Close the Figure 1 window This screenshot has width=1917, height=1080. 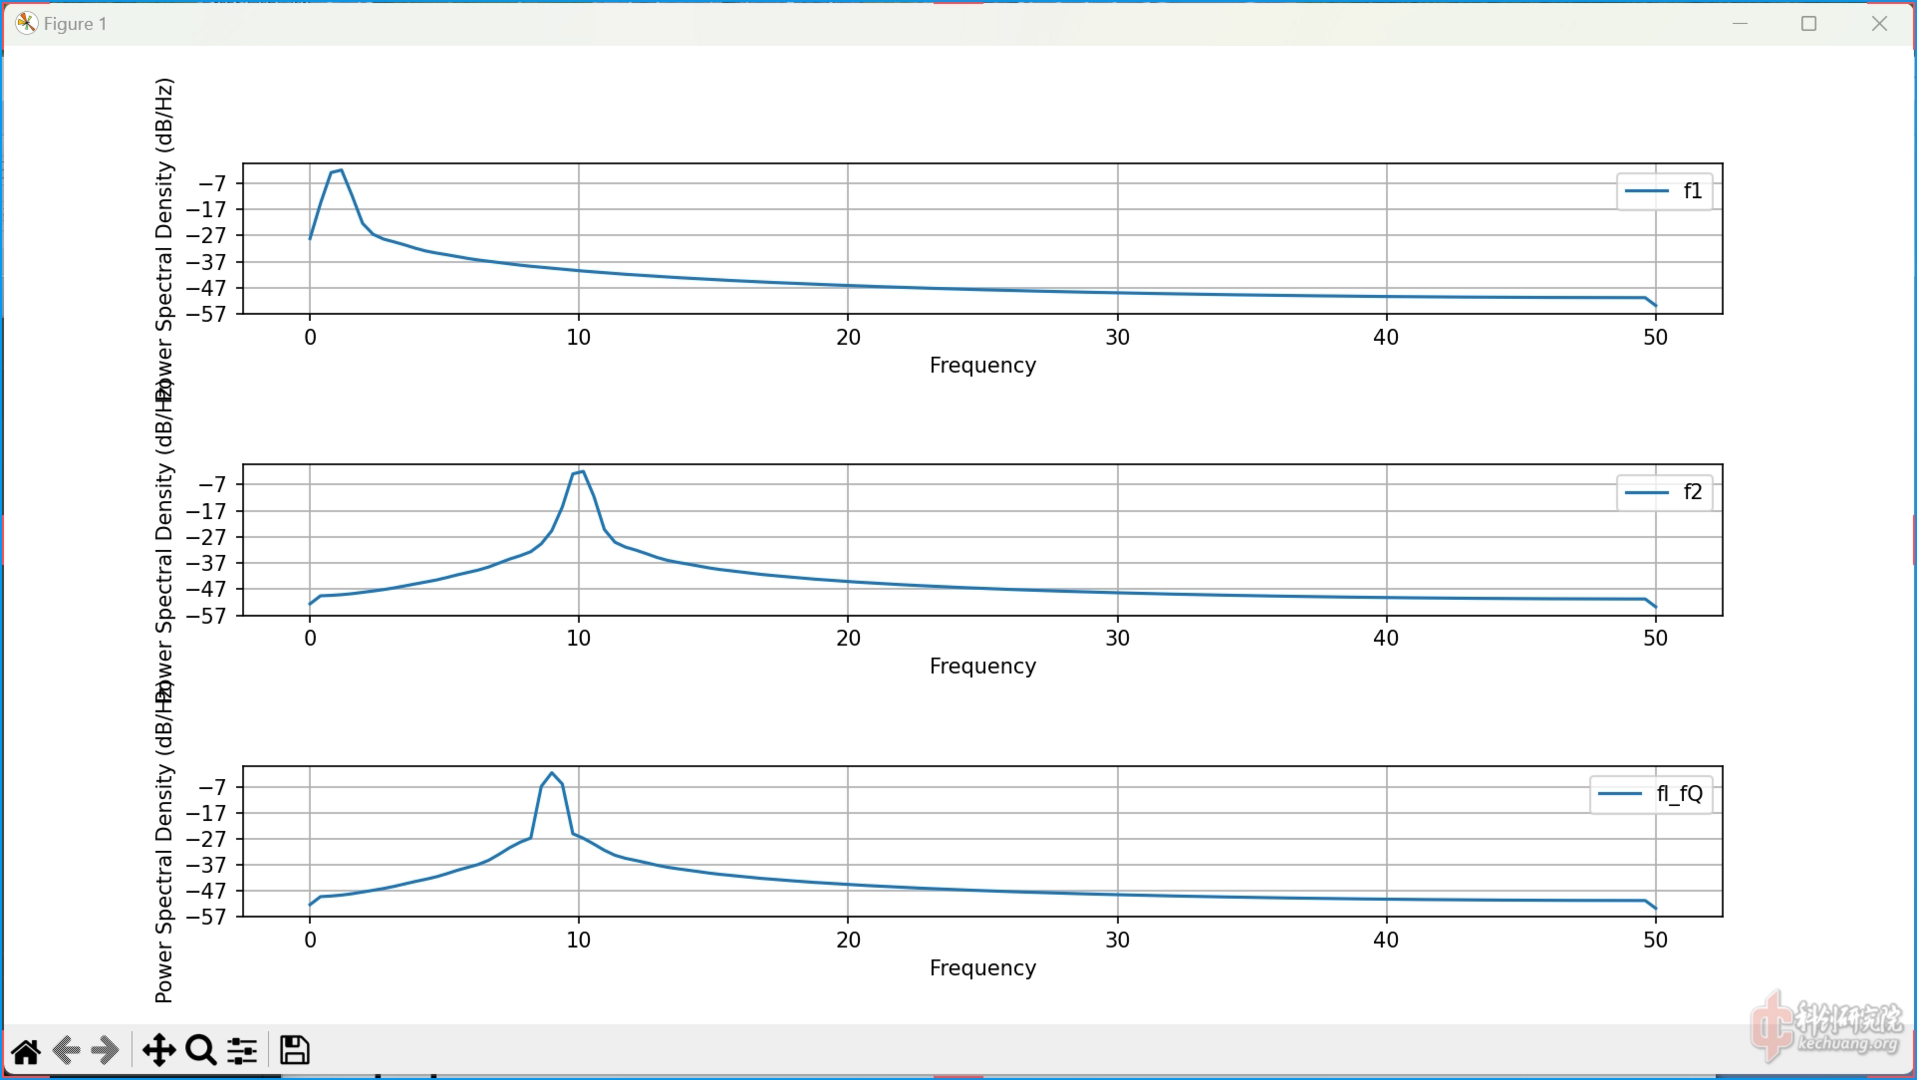[x=1879, y=23]
